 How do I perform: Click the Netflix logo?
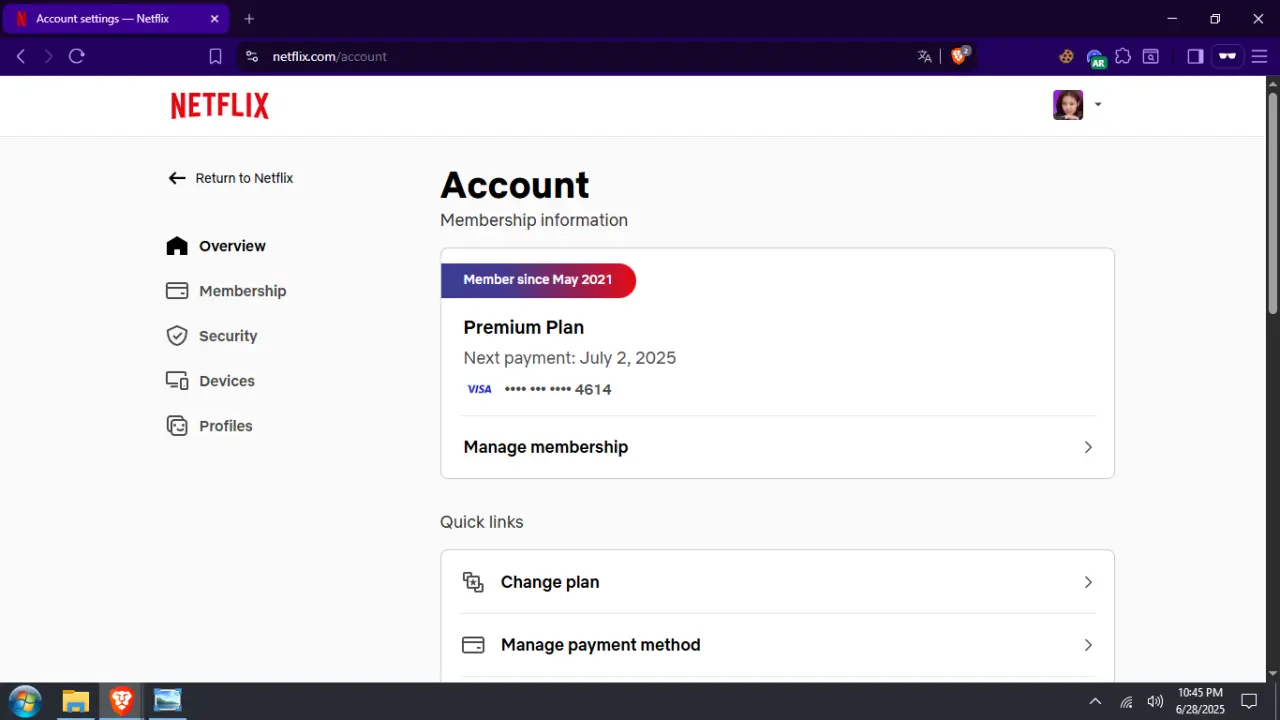(x=220, y=105)
